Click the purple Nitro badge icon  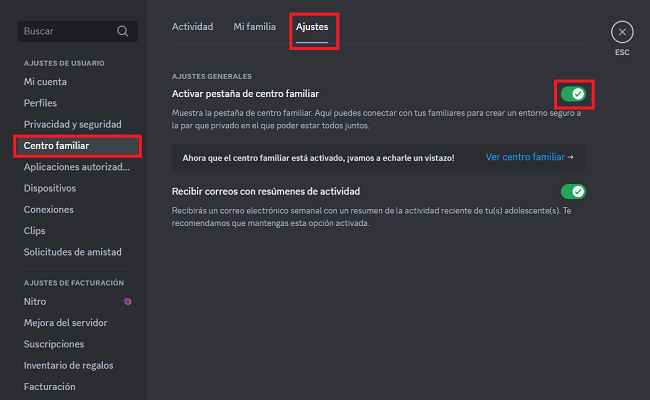coord(127,301)
